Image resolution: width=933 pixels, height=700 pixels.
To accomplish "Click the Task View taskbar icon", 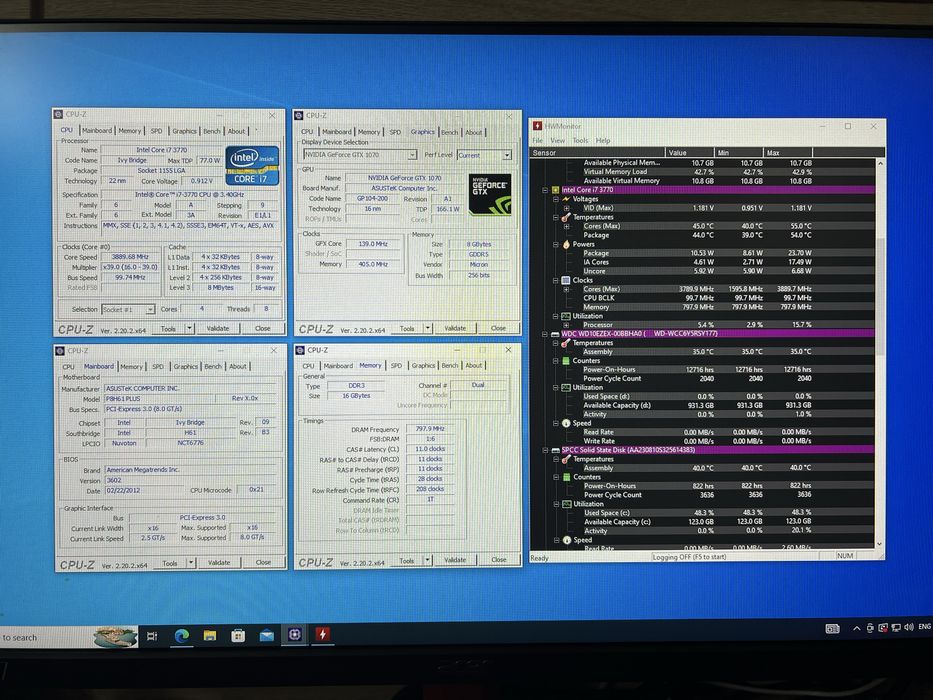I will tap(152, 636).
